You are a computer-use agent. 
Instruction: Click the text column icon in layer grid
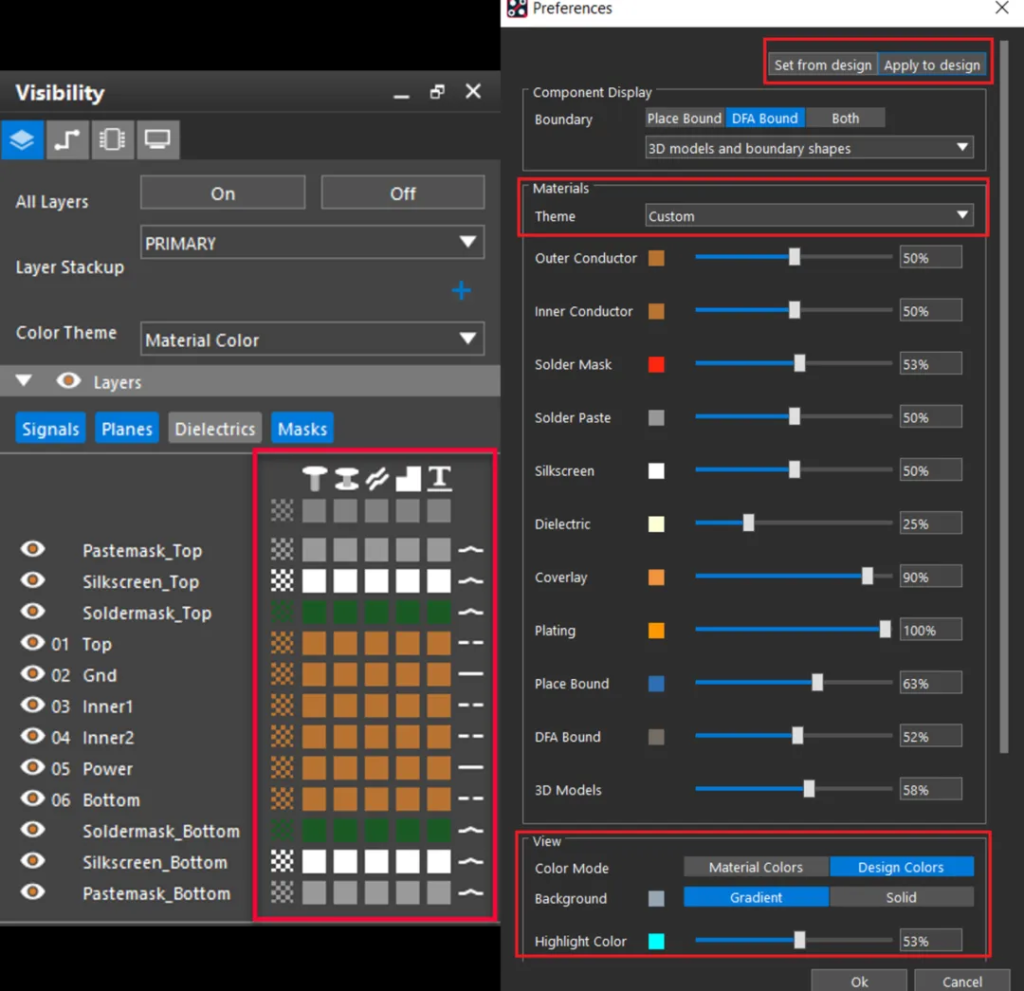pyautogui.click(x=439, y=479)
